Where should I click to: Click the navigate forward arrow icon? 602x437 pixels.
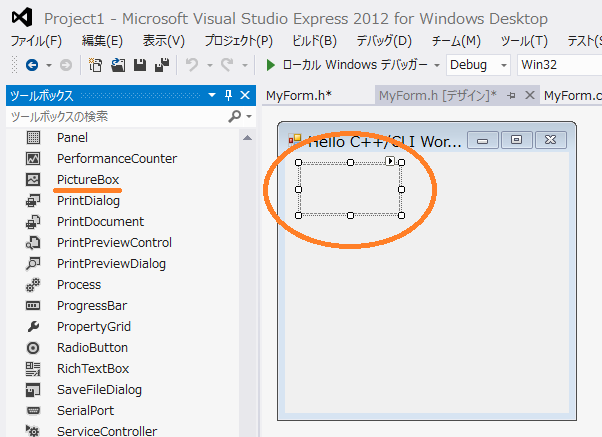click(66, 65)
